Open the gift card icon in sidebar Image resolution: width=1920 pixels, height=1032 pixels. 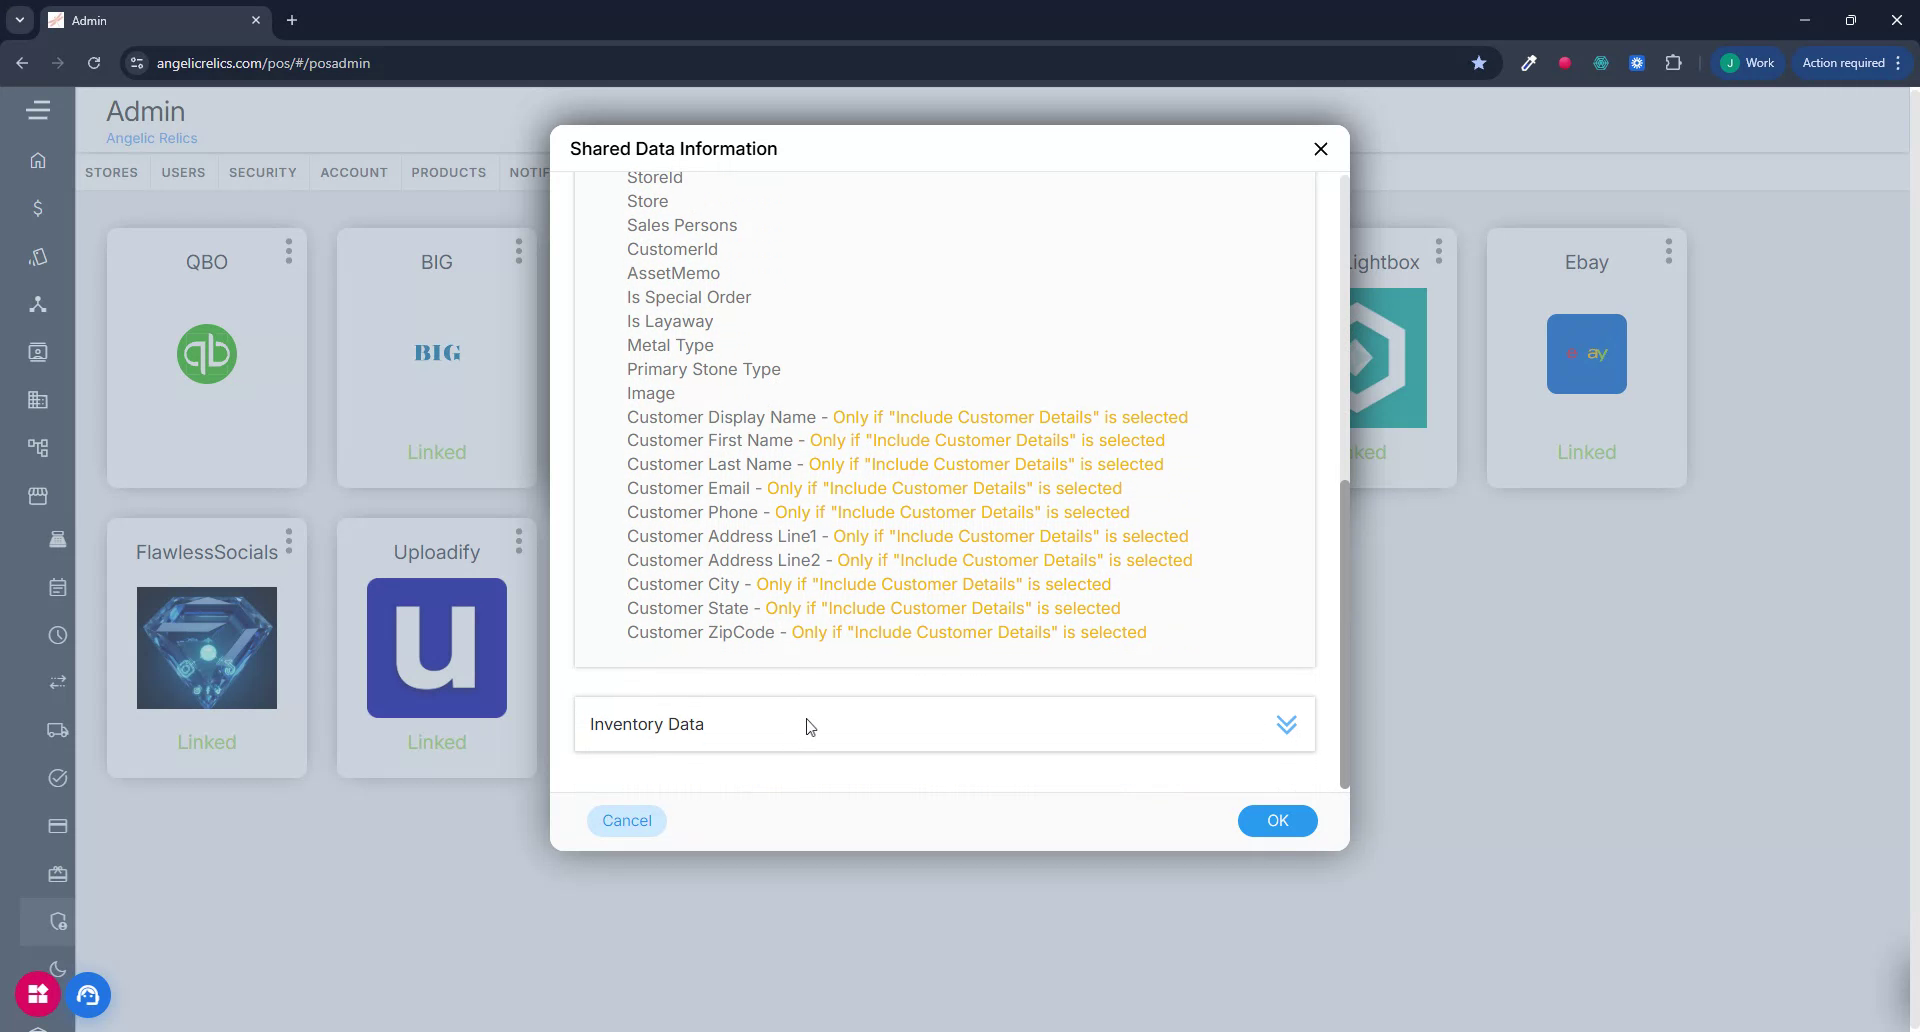tap(58, 874)
